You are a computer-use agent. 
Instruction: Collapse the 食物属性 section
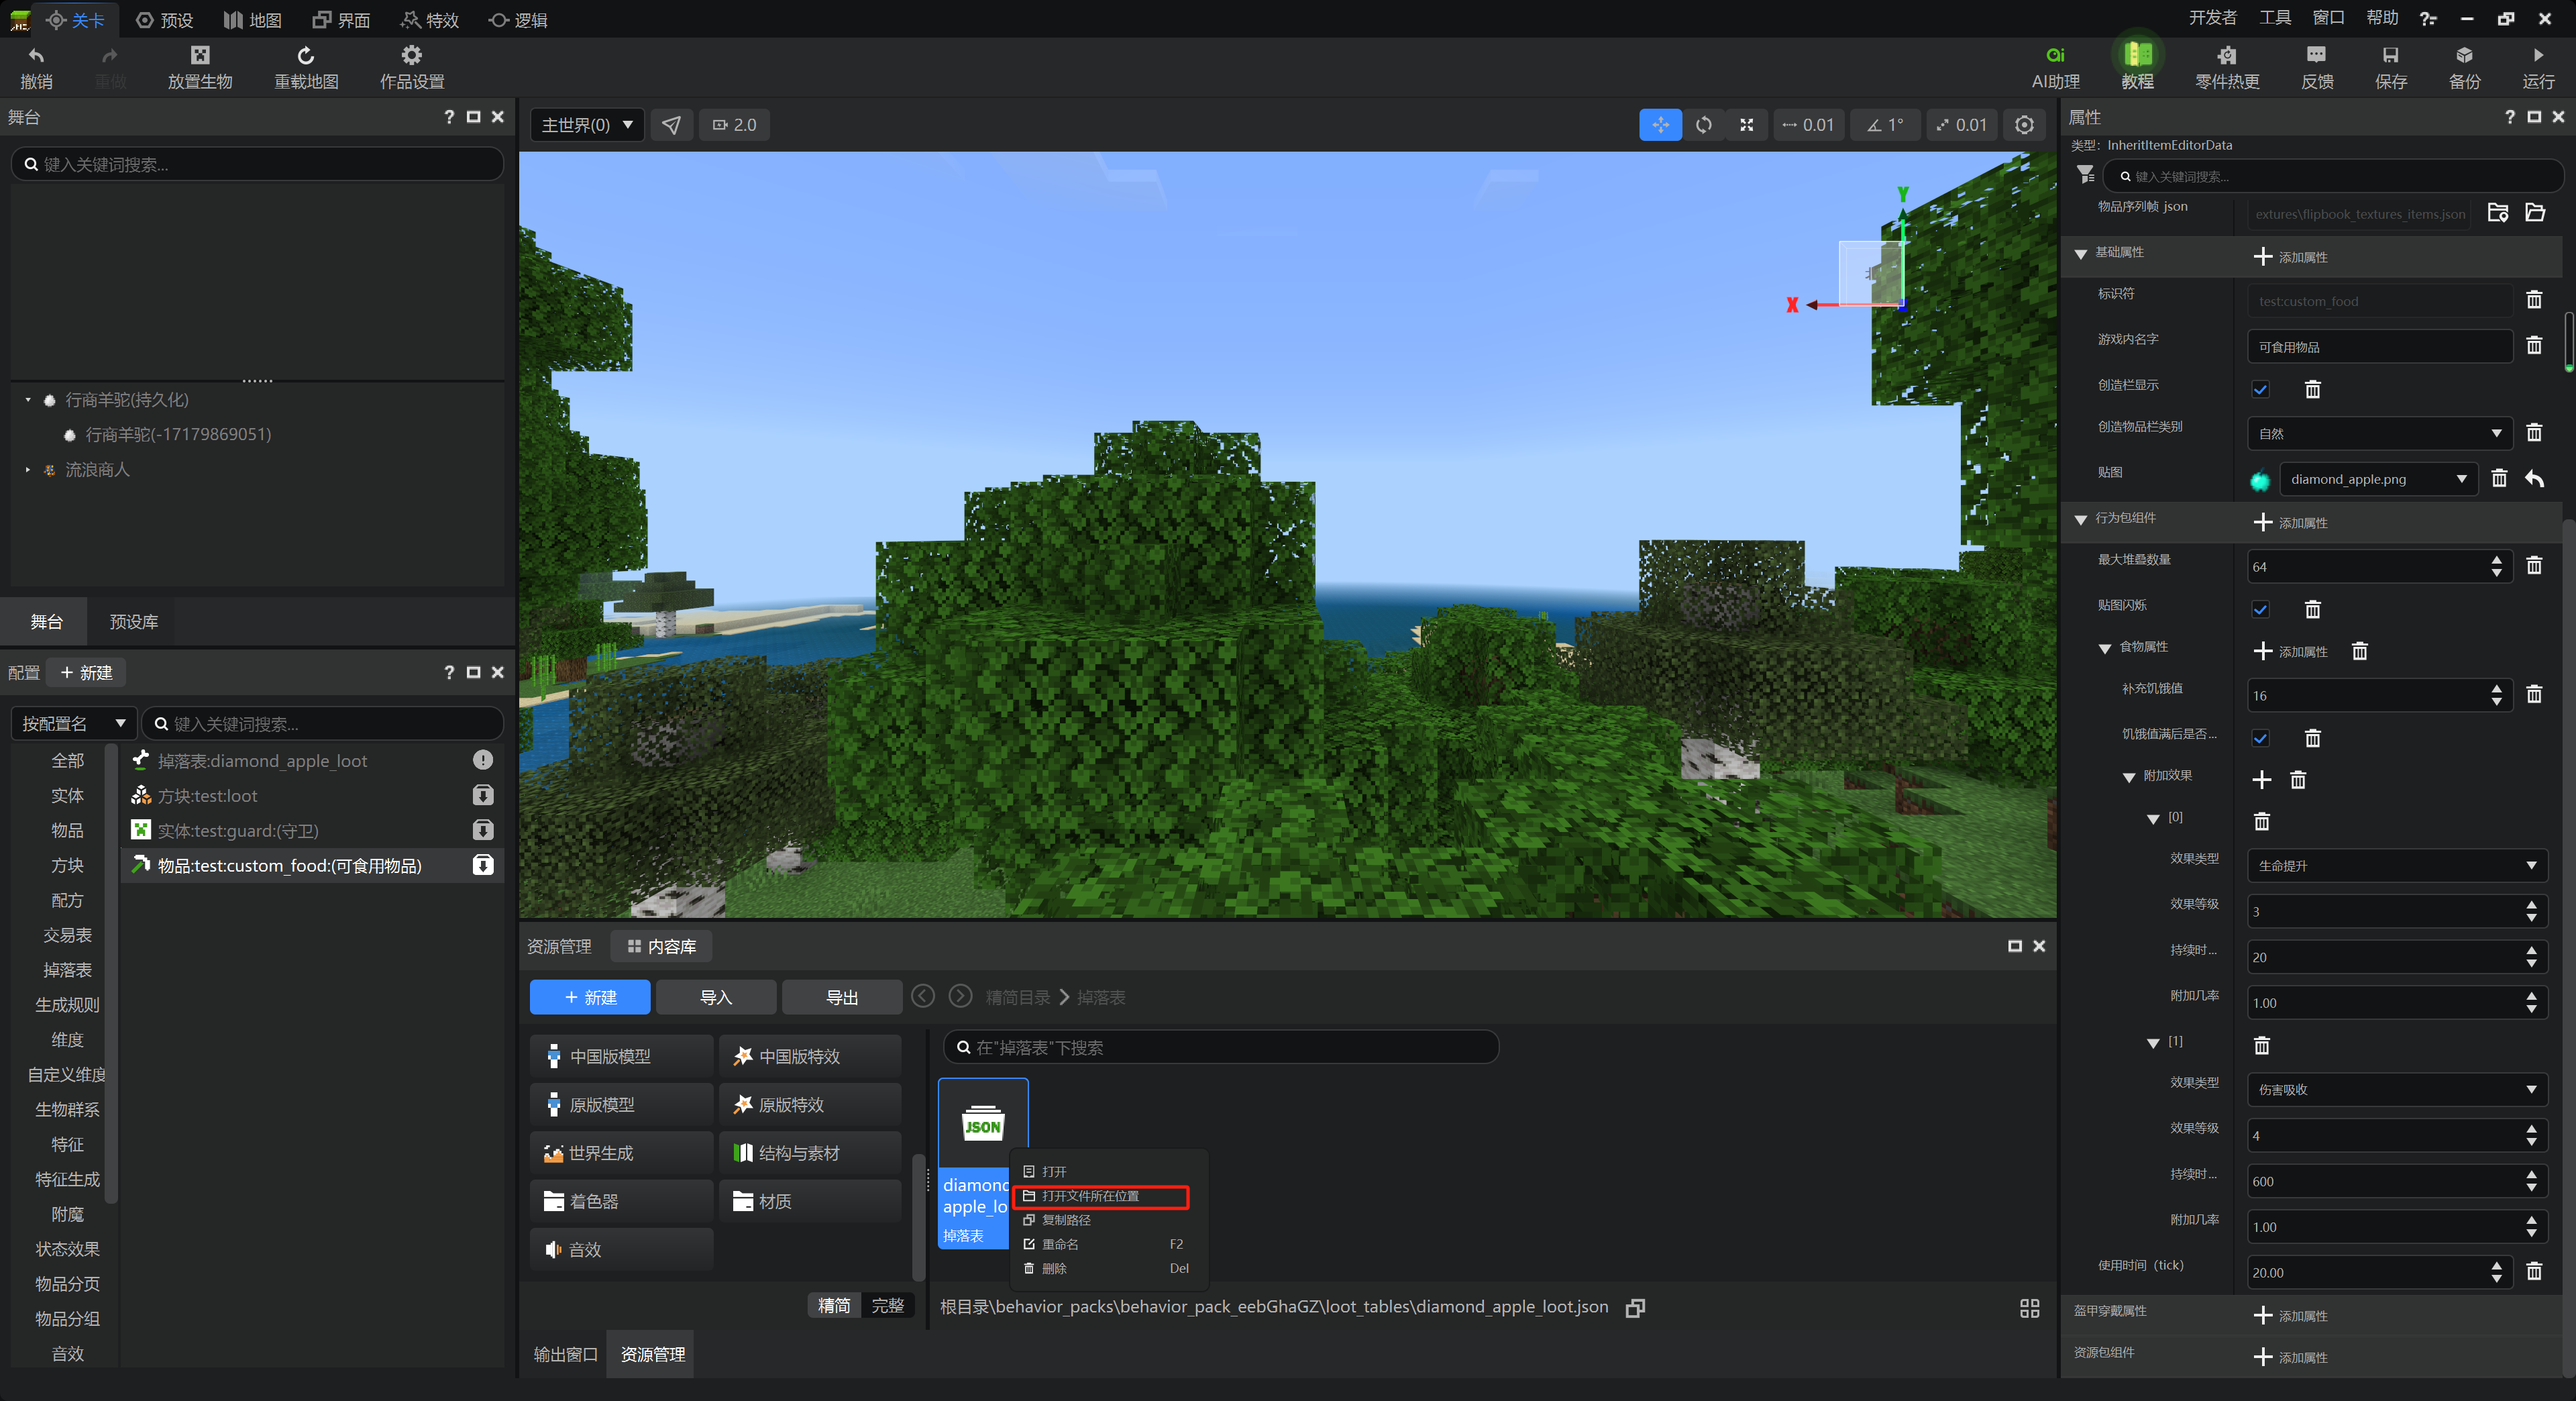point(2104,648)
